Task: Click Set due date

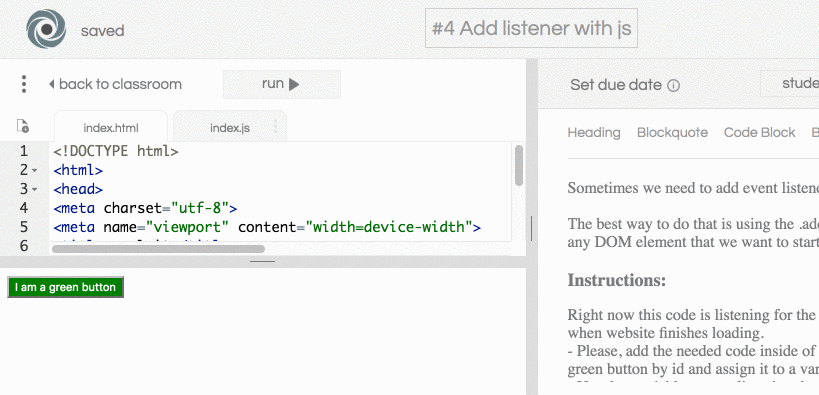Action: (616, 85)
